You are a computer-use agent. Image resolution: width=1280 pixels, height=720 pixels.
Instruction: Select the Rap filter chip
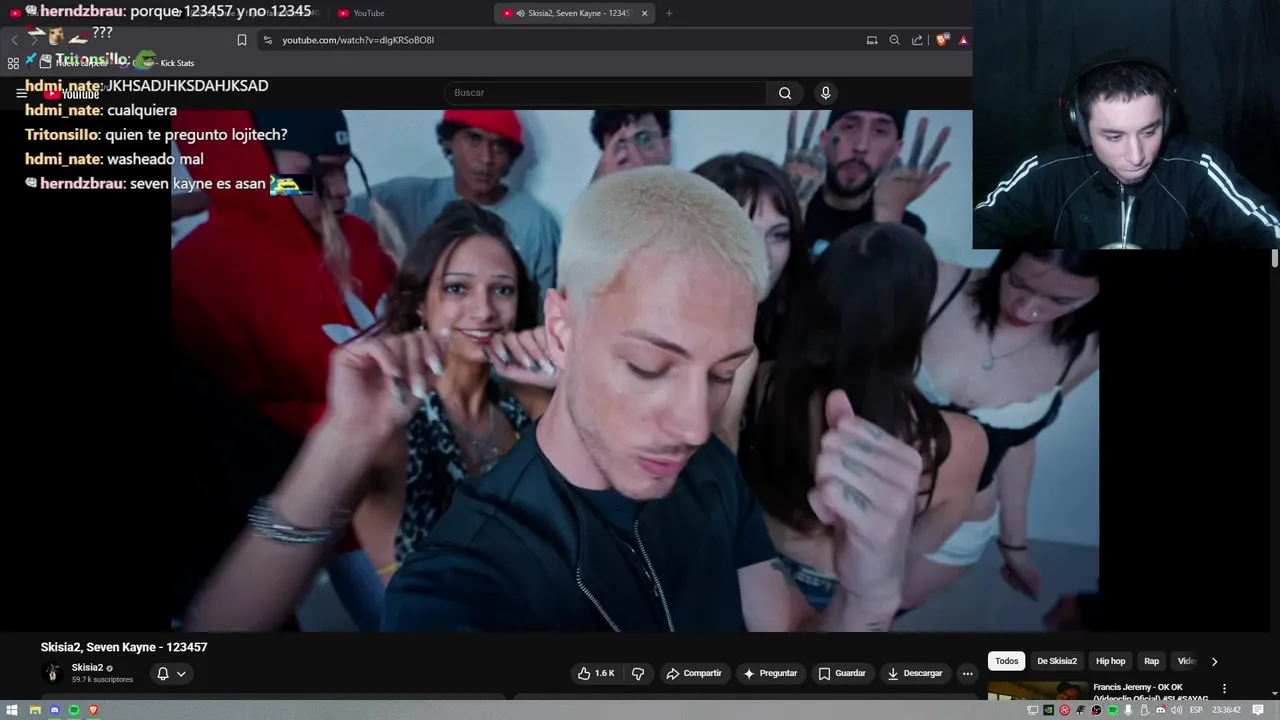pyautogui.click(x=1152, y=661)
